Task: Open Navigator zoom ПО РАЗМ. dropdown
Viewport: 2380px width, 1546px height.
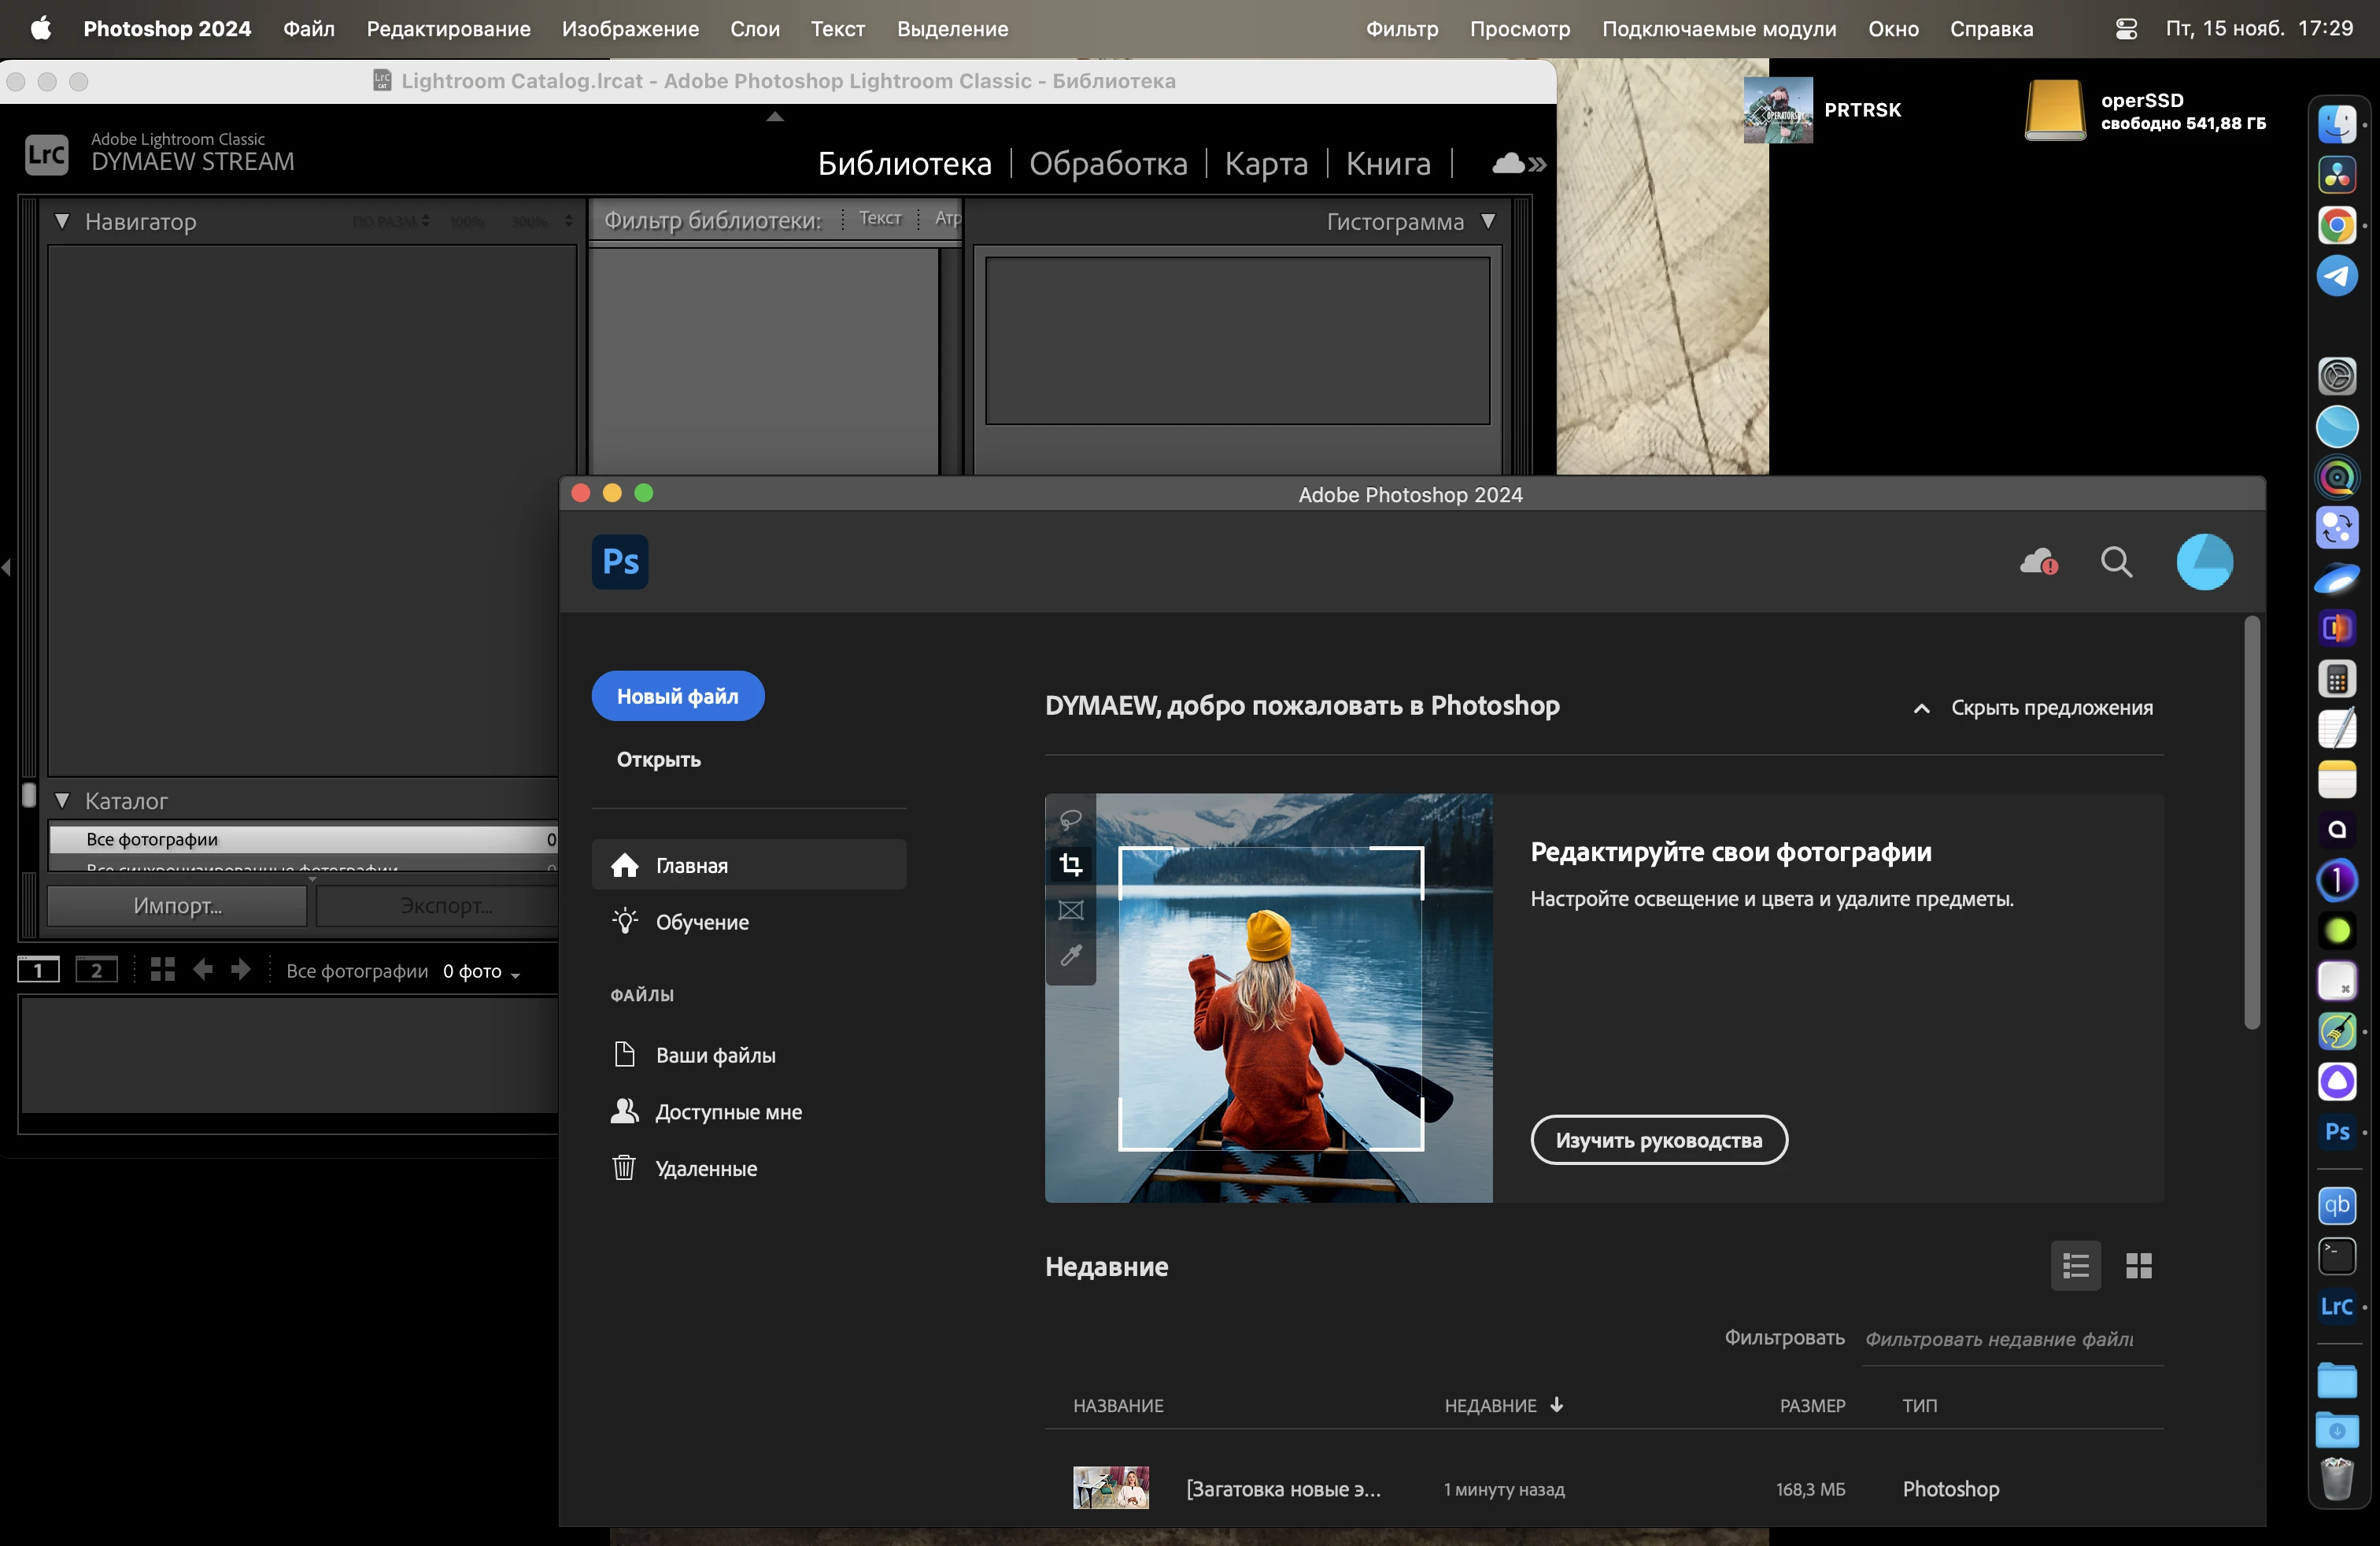Action: pyautogui.click(x=391, y=221)
